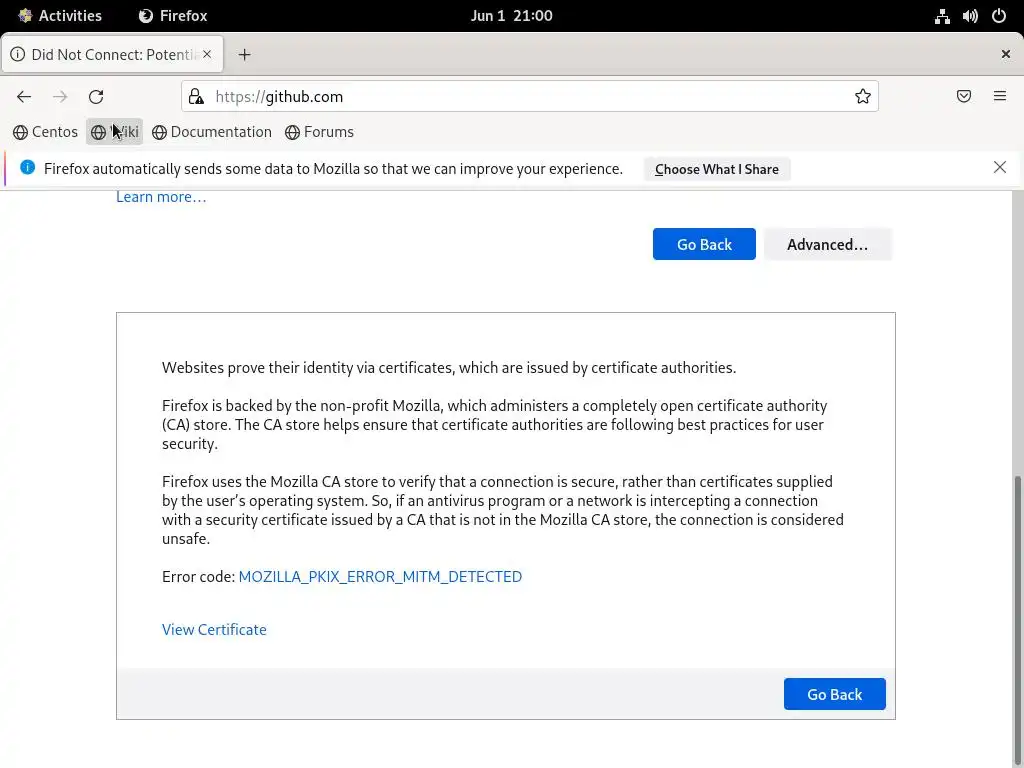Select the Did Not Connect tab

click(x=113, y=54)
